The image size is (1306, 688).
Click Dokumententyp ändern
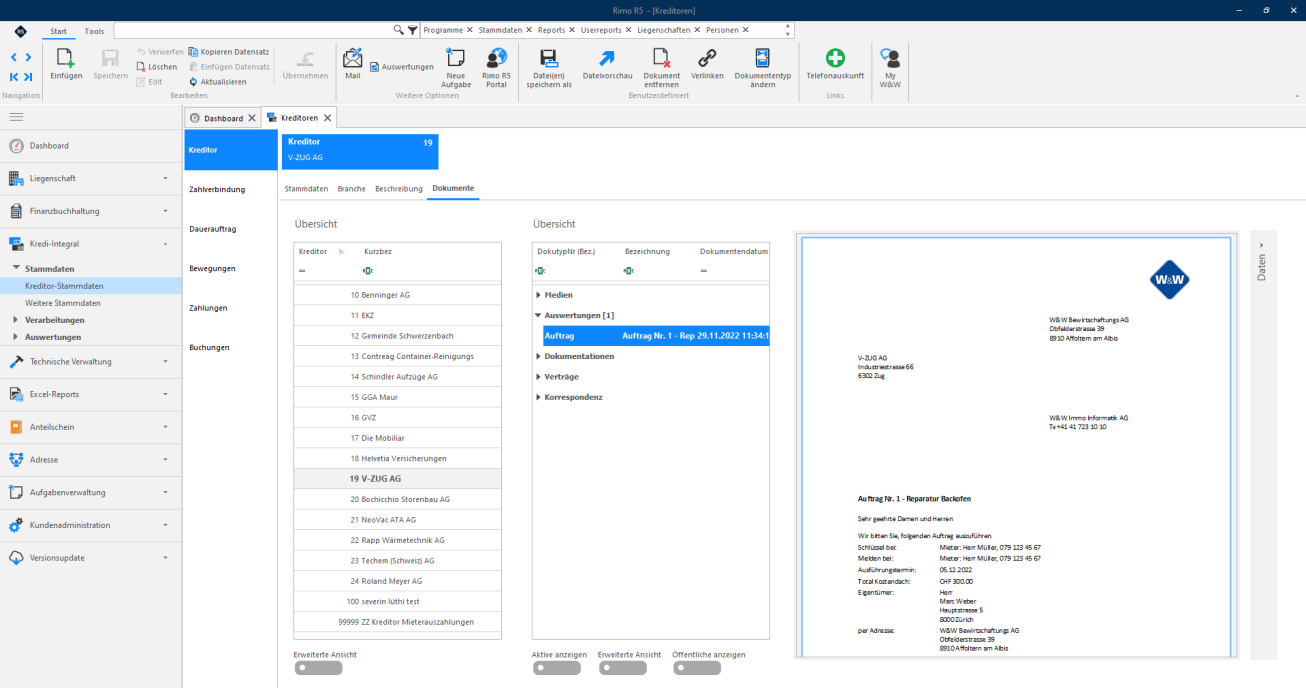pos(762,68)
